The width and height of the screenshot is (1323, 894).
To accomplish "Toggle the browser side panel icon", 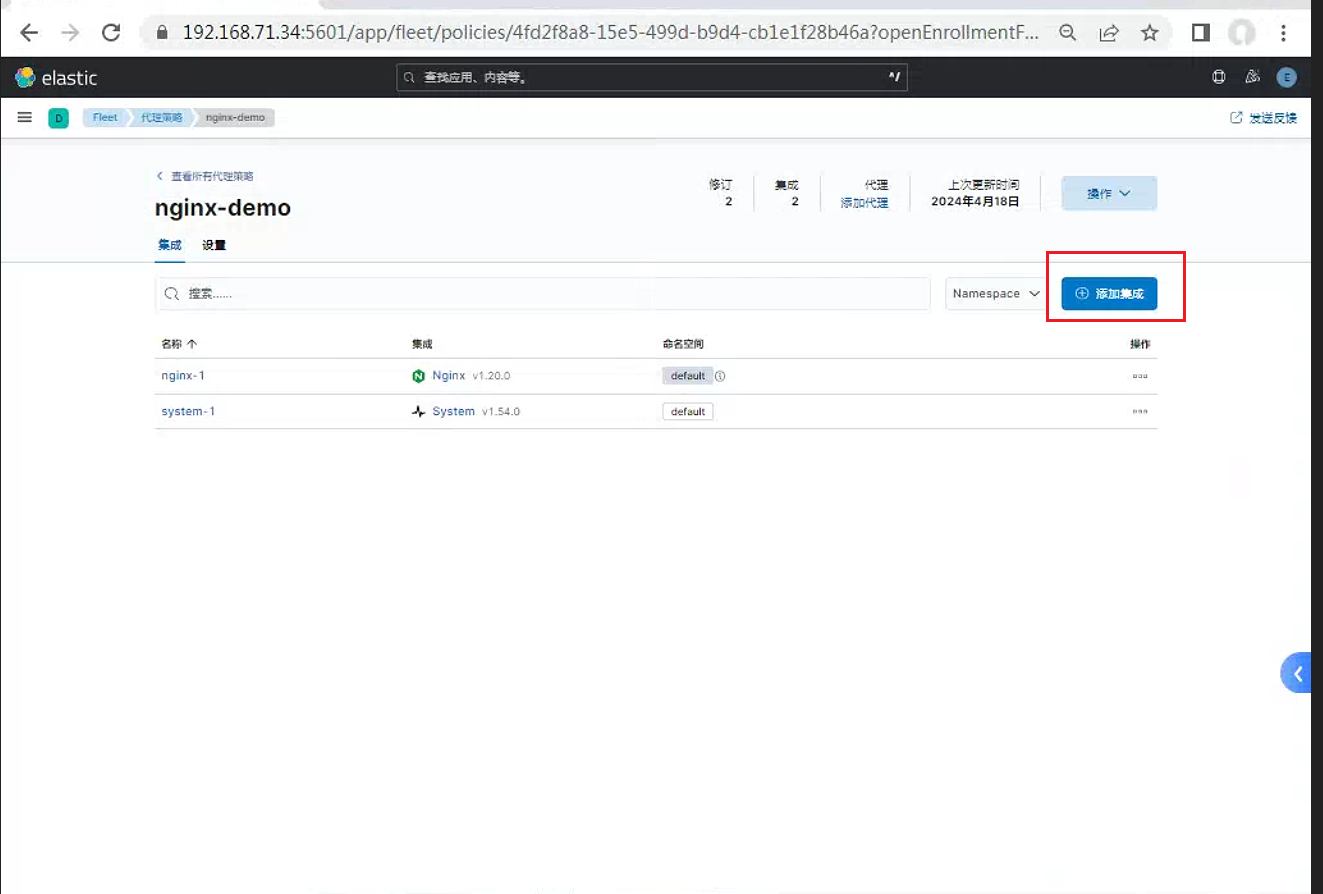I will [x=1201, y=33].
